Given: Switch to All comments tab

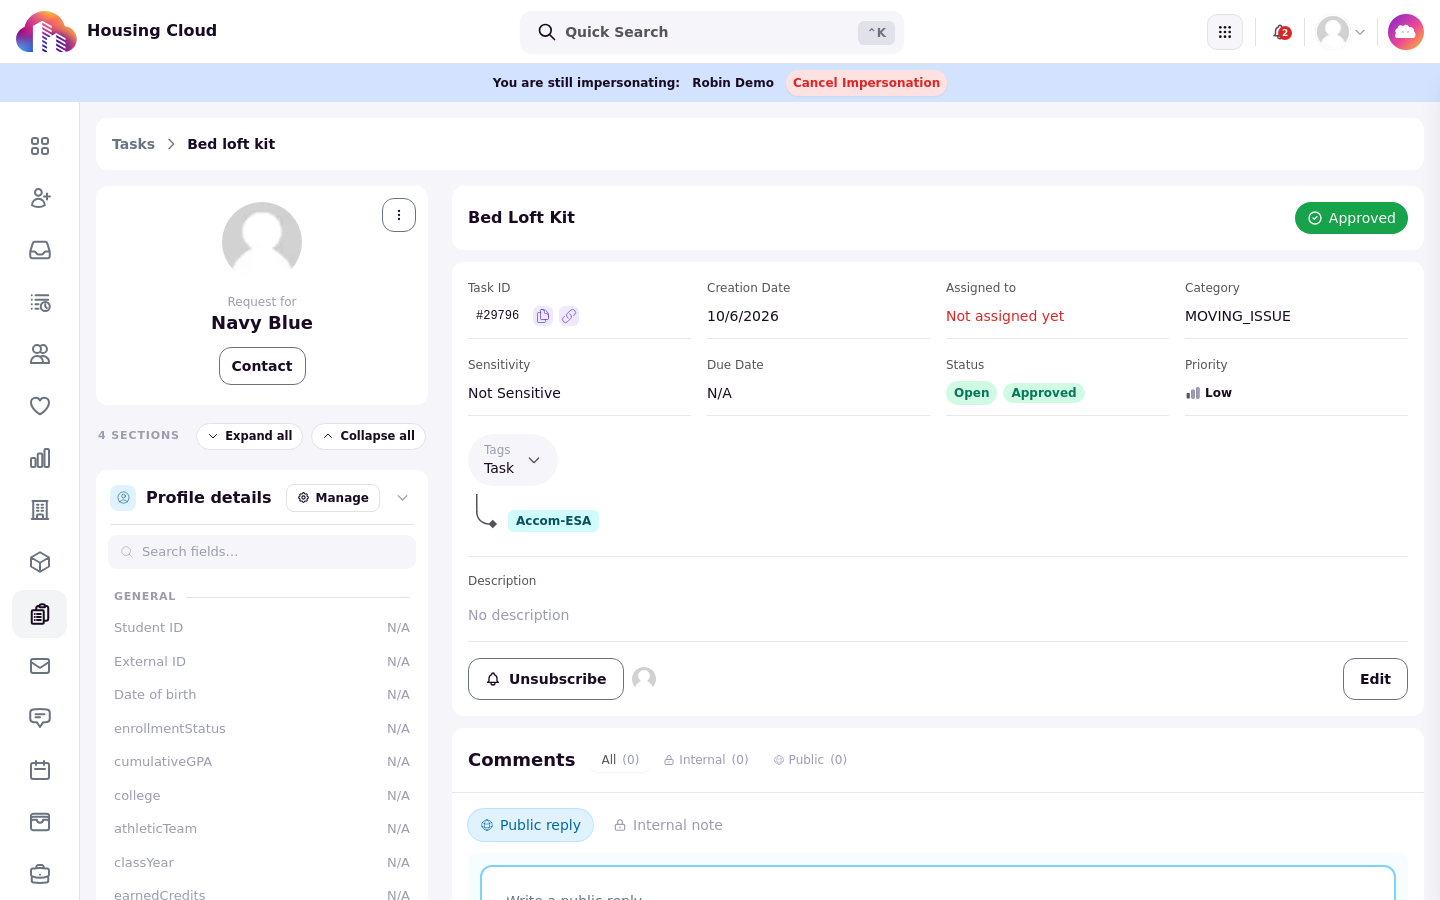Looking at the screenshot, I should 620,760.
